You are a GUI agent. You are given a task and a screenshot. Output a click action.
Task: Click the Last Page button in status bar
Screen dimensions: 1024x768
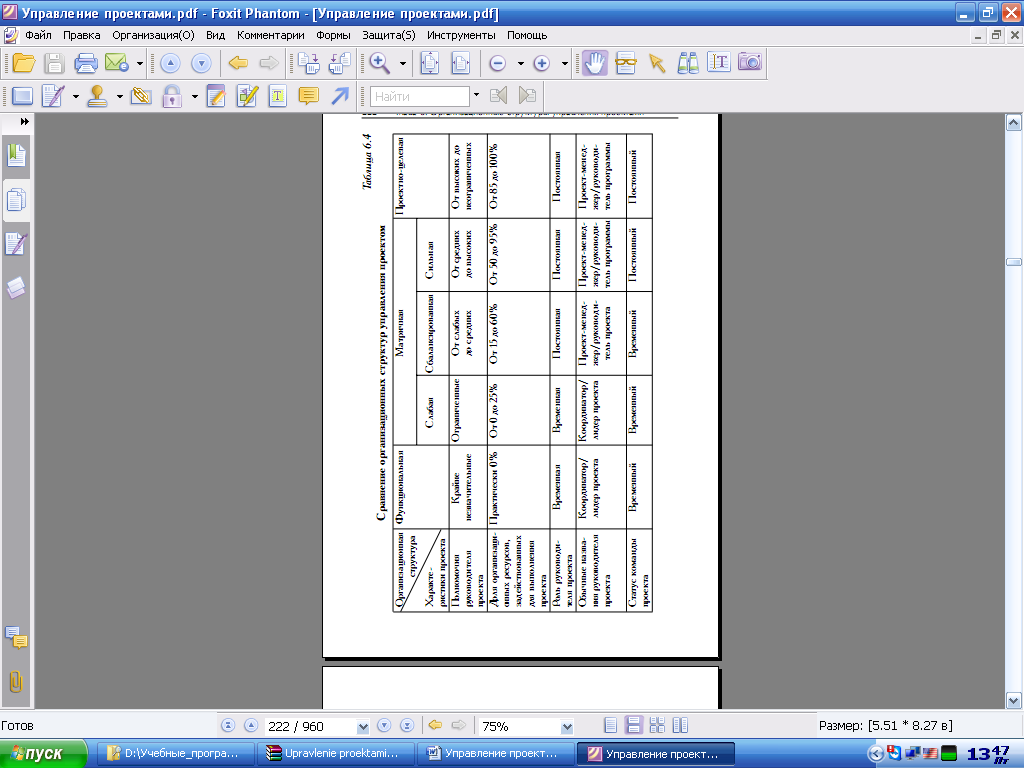(407, 726)
